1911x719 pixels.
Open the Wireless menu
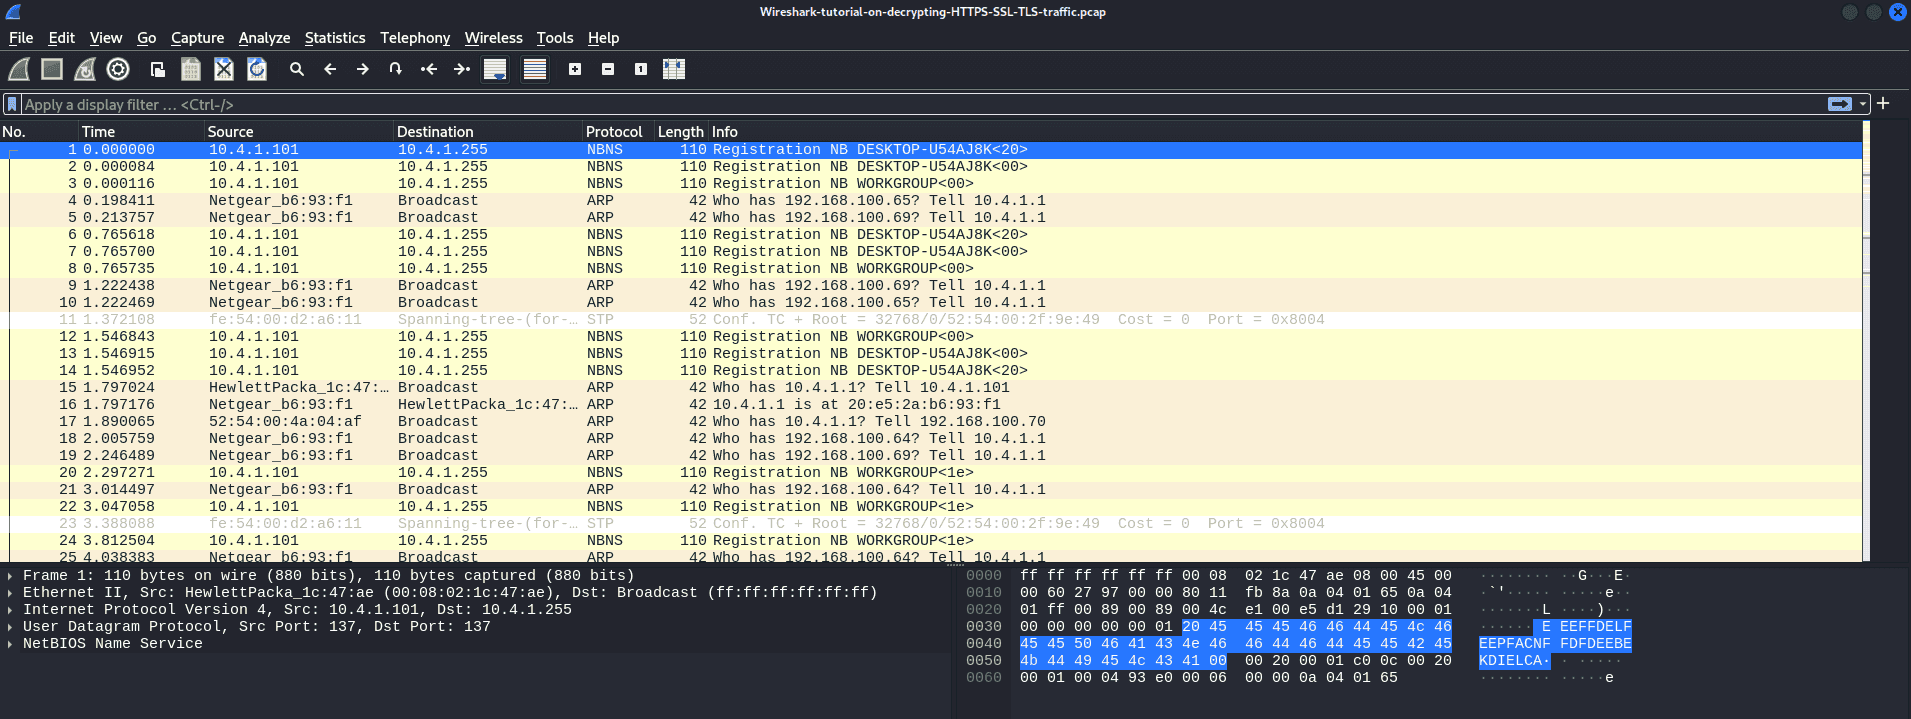[493, 38]
